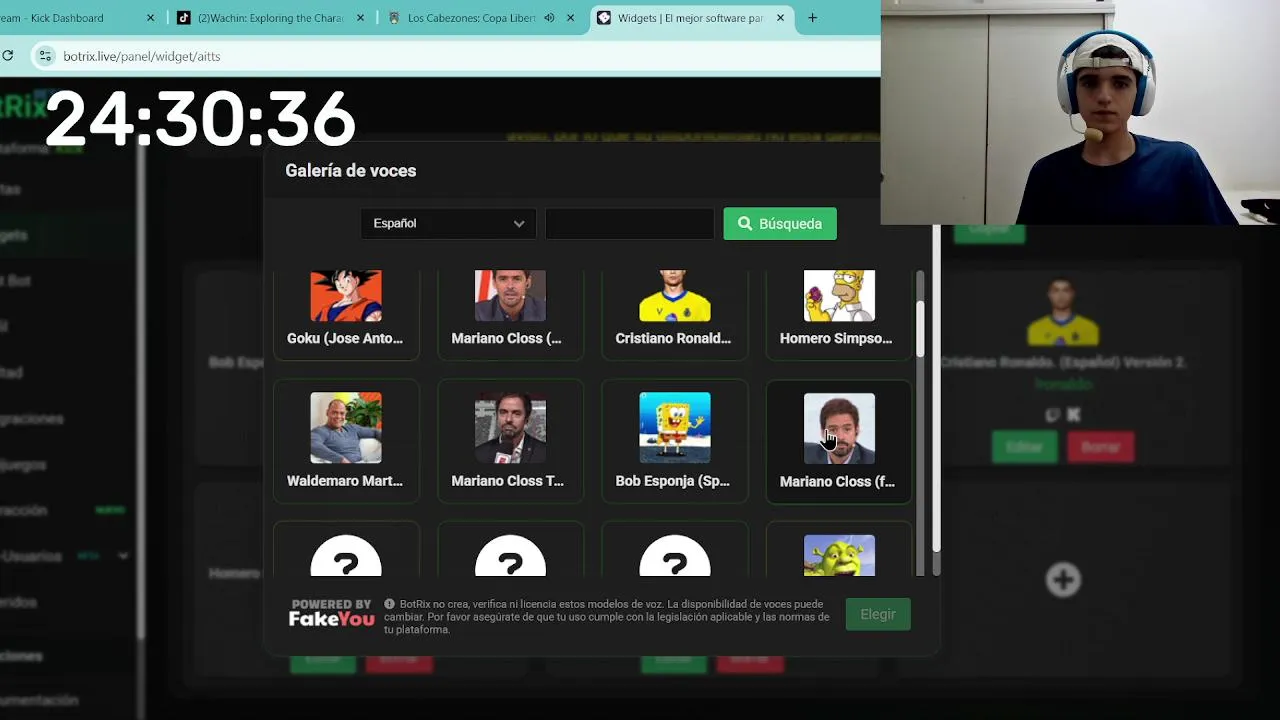Open the Español language dropdown
This screenshot has width=1280, height=720.
click(x=448, y=223)
